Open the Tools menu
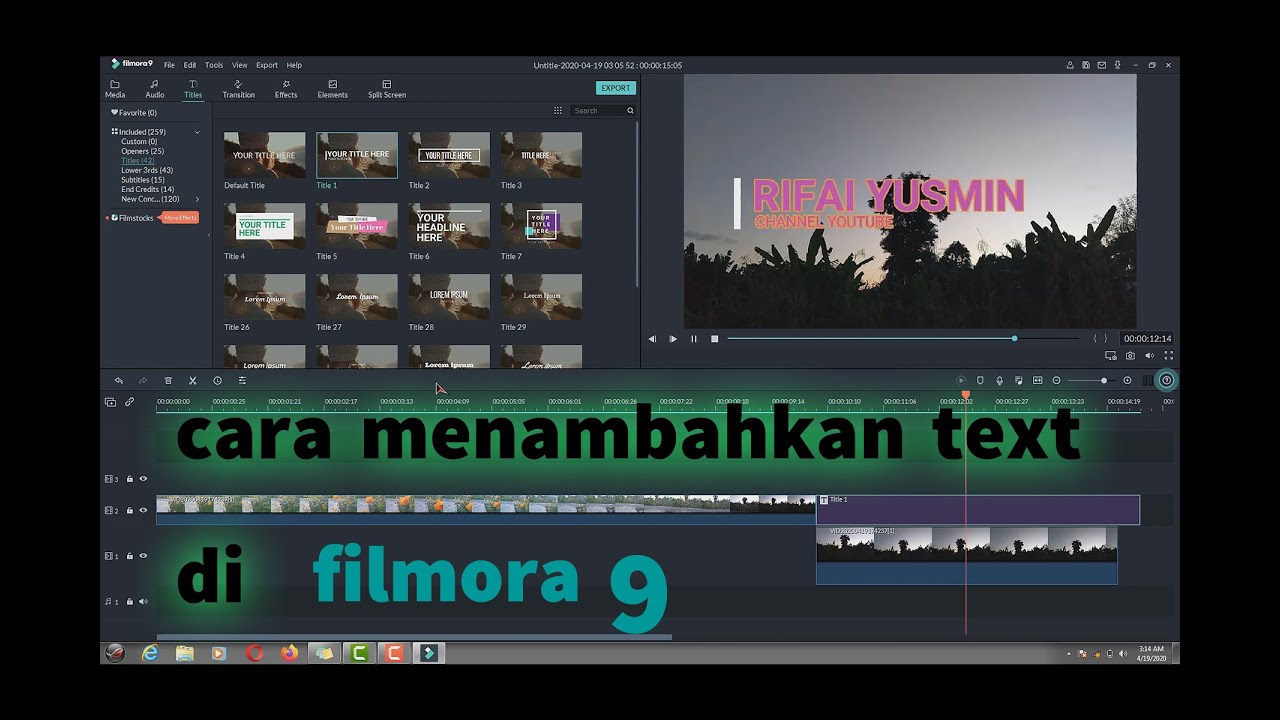Image resolution: width=1280 pixels, height=720 pixels. pos(214,65)
